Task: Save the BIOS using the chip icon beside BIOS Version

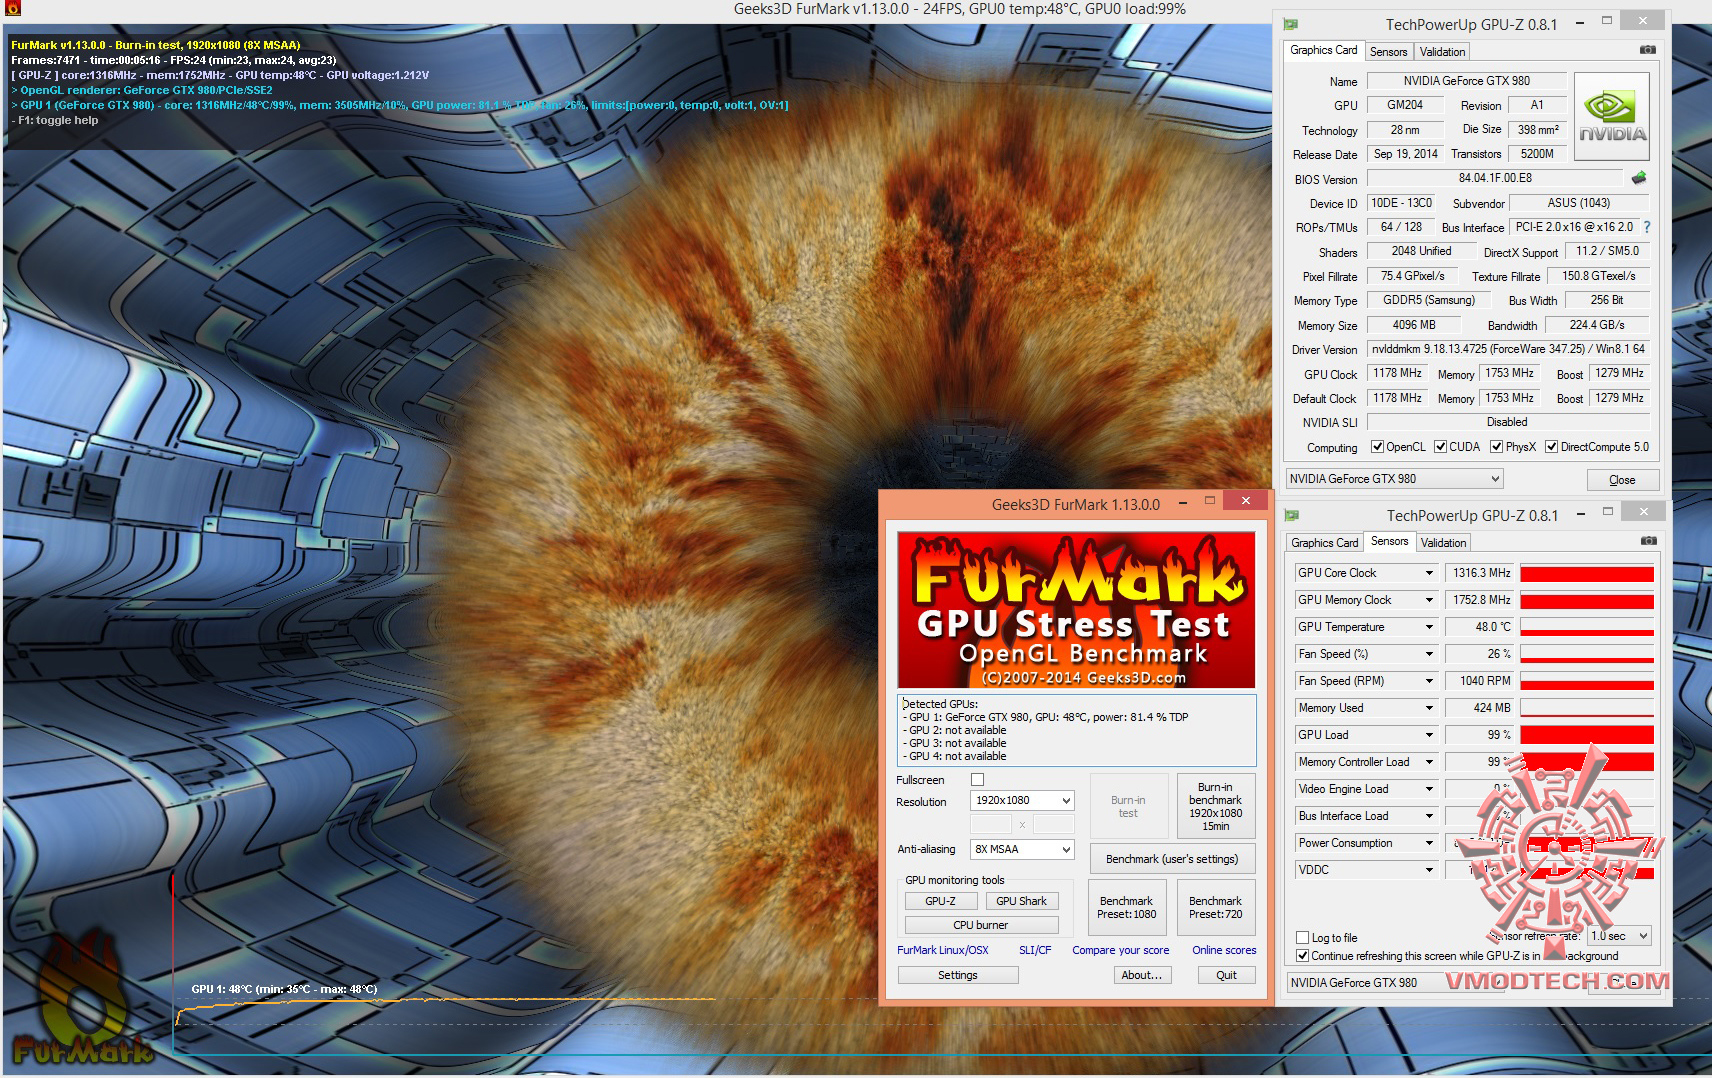Action: (x=1639, y=178)
